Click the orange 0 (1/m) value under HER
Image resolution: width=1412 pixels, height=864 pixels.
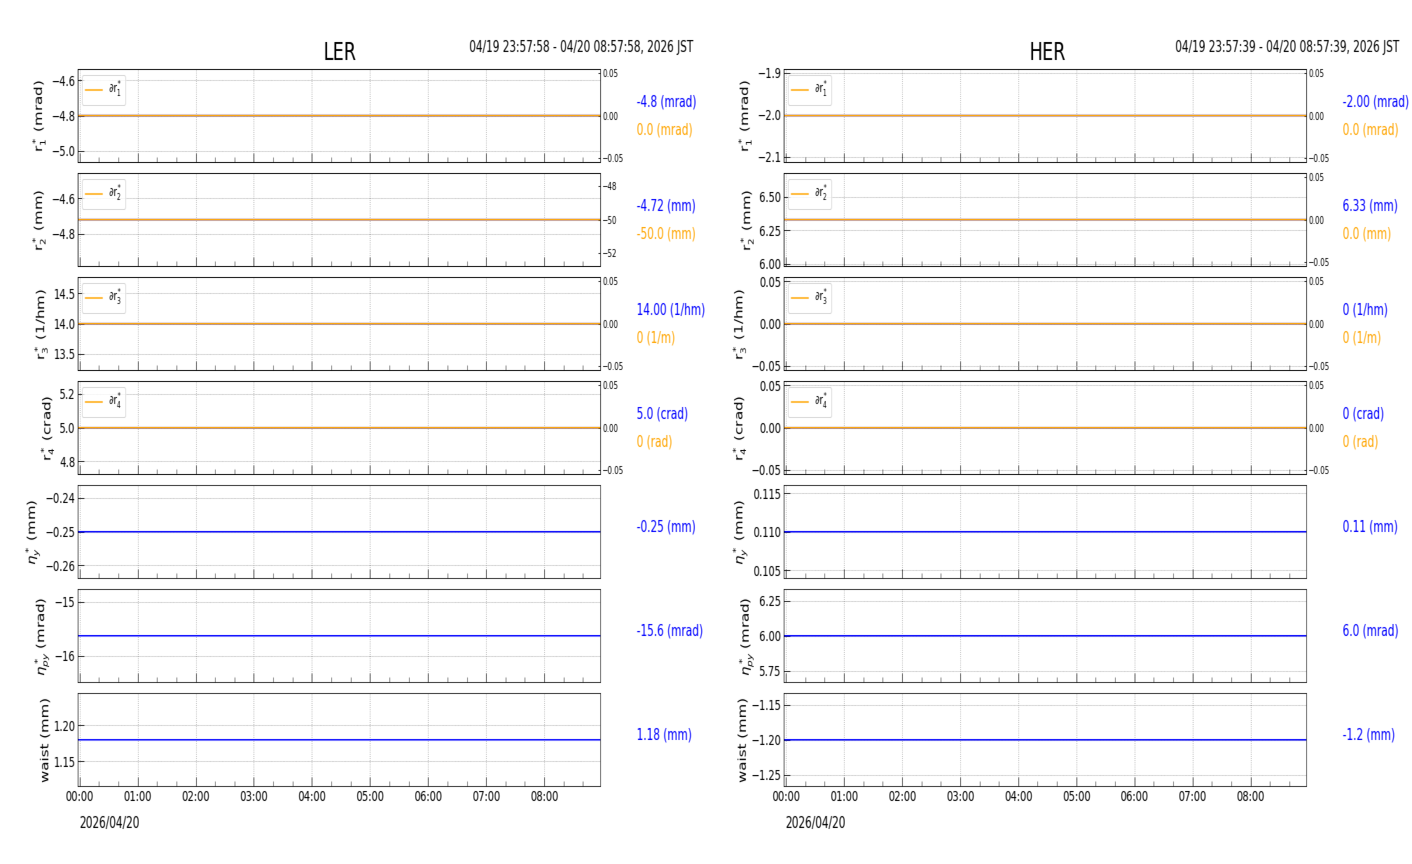[x=1361, y=338]
